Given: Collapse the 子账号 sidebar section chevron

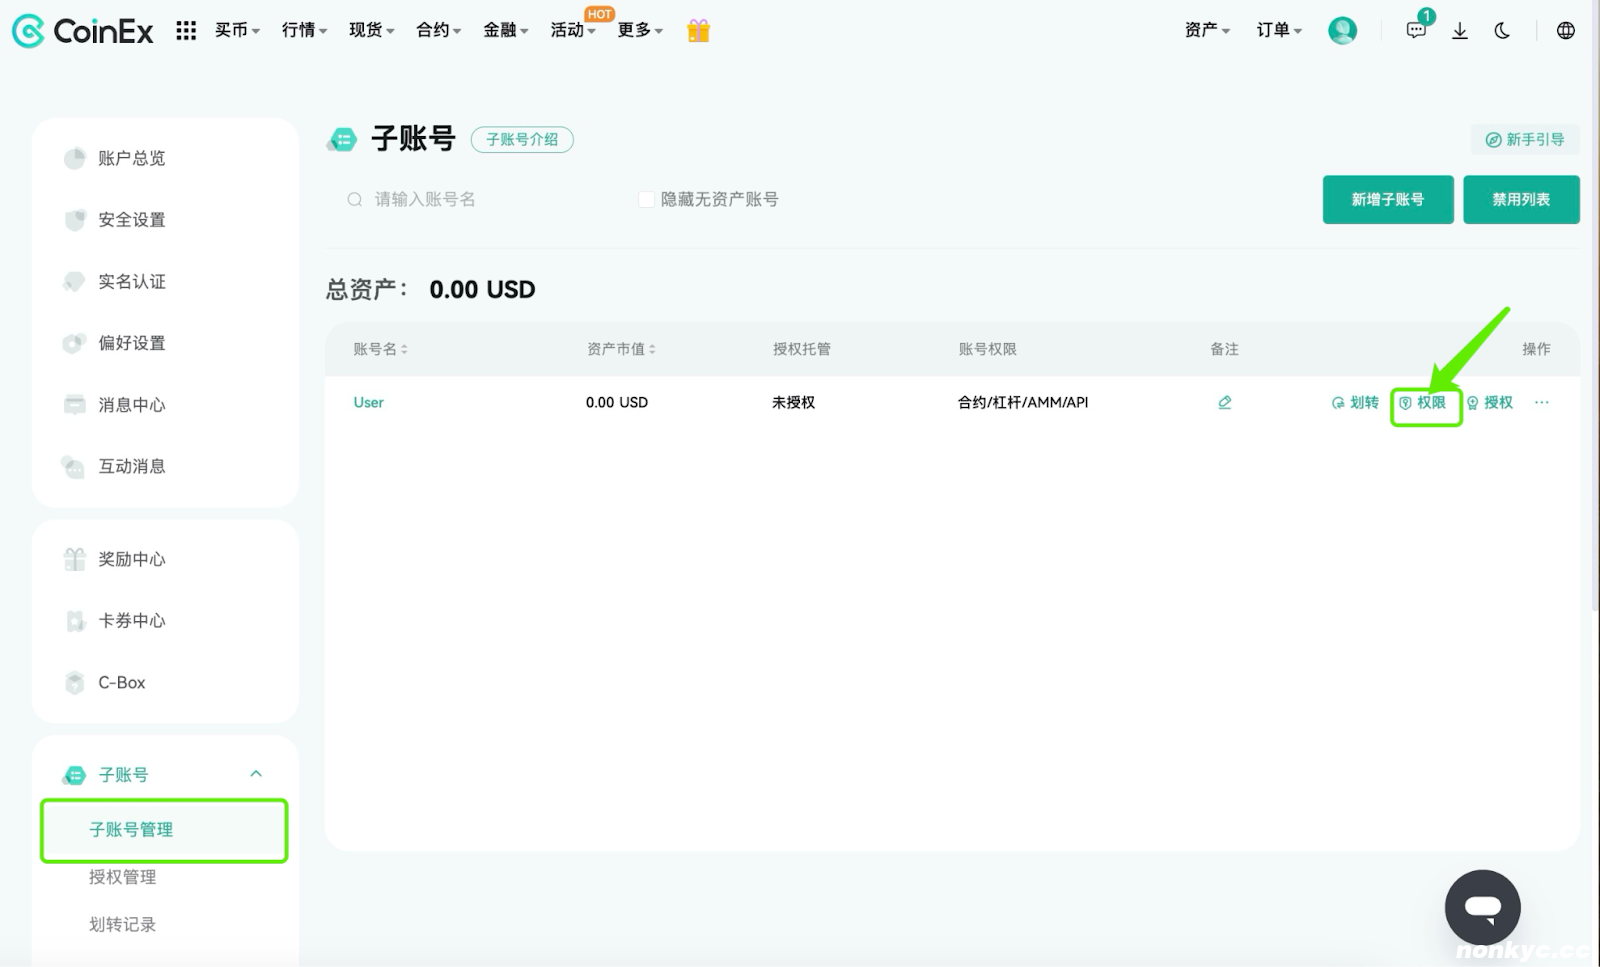Looking at the screenshot, I should tap(256, 774).
